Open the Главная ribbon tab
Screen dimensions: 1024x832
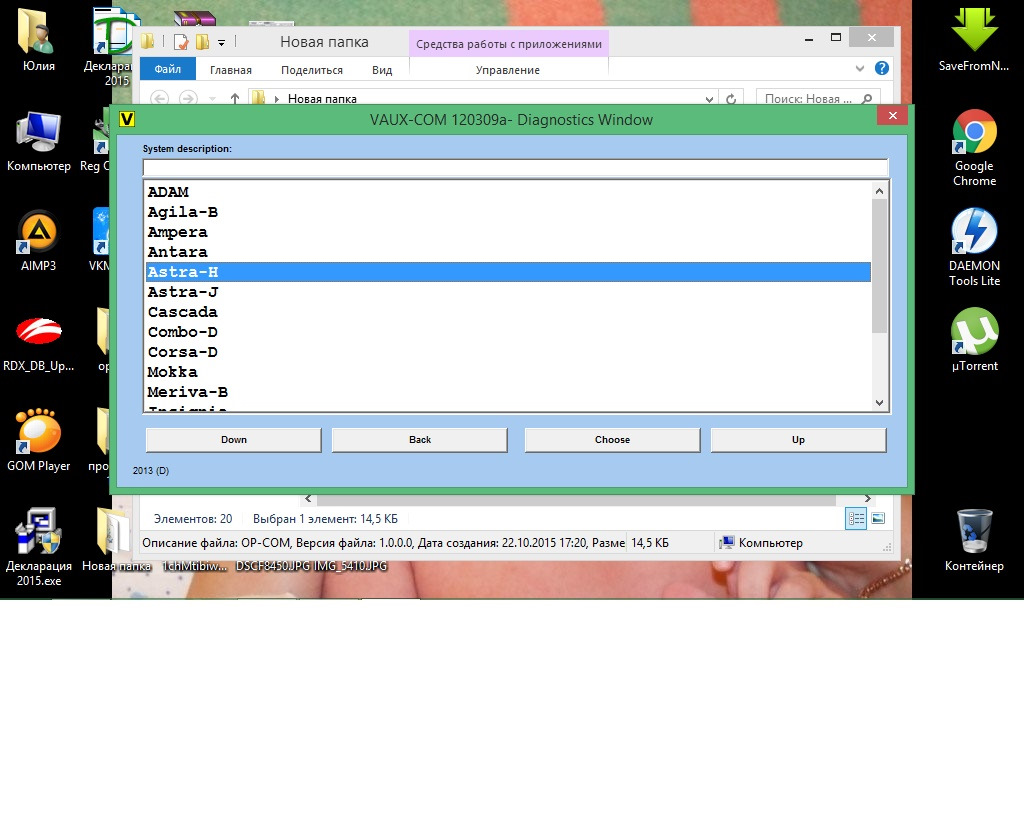(231, 70)
